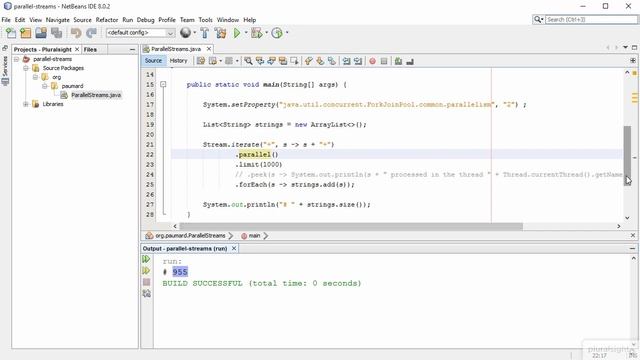Close the Output parallel-streams tab

pos(234,249)
